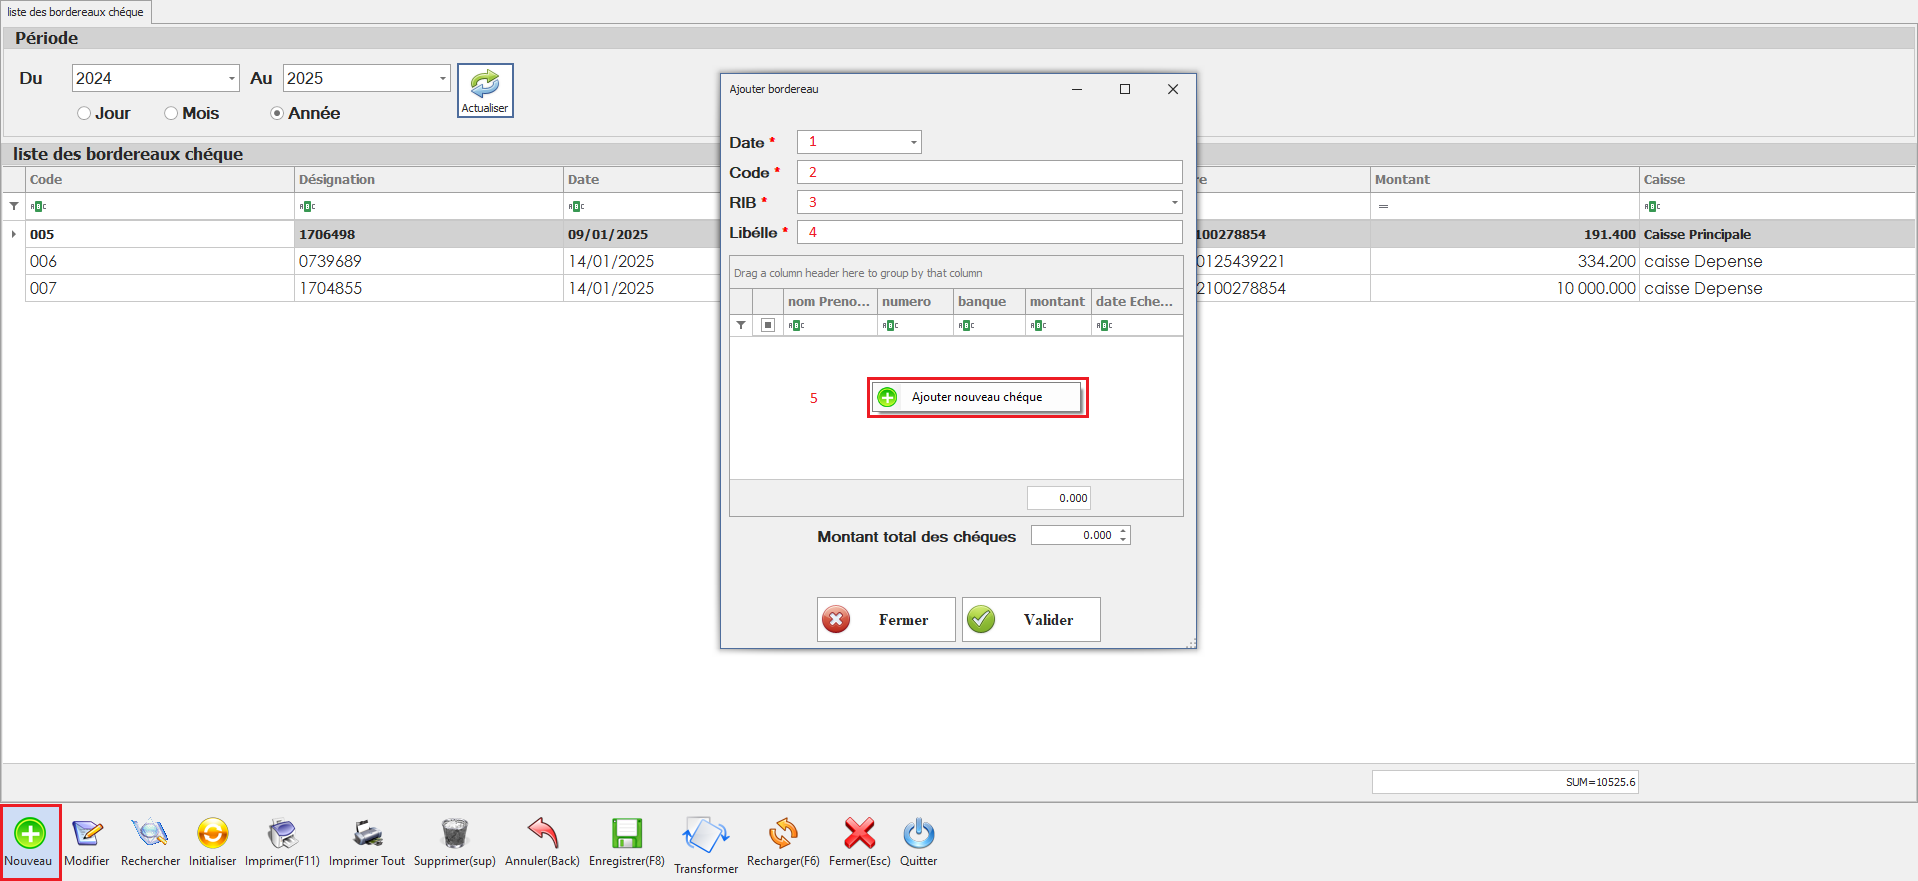Screen dimensions: 1918x881
Task: Open the Rechercher search tool
Action: pos(150,834)
